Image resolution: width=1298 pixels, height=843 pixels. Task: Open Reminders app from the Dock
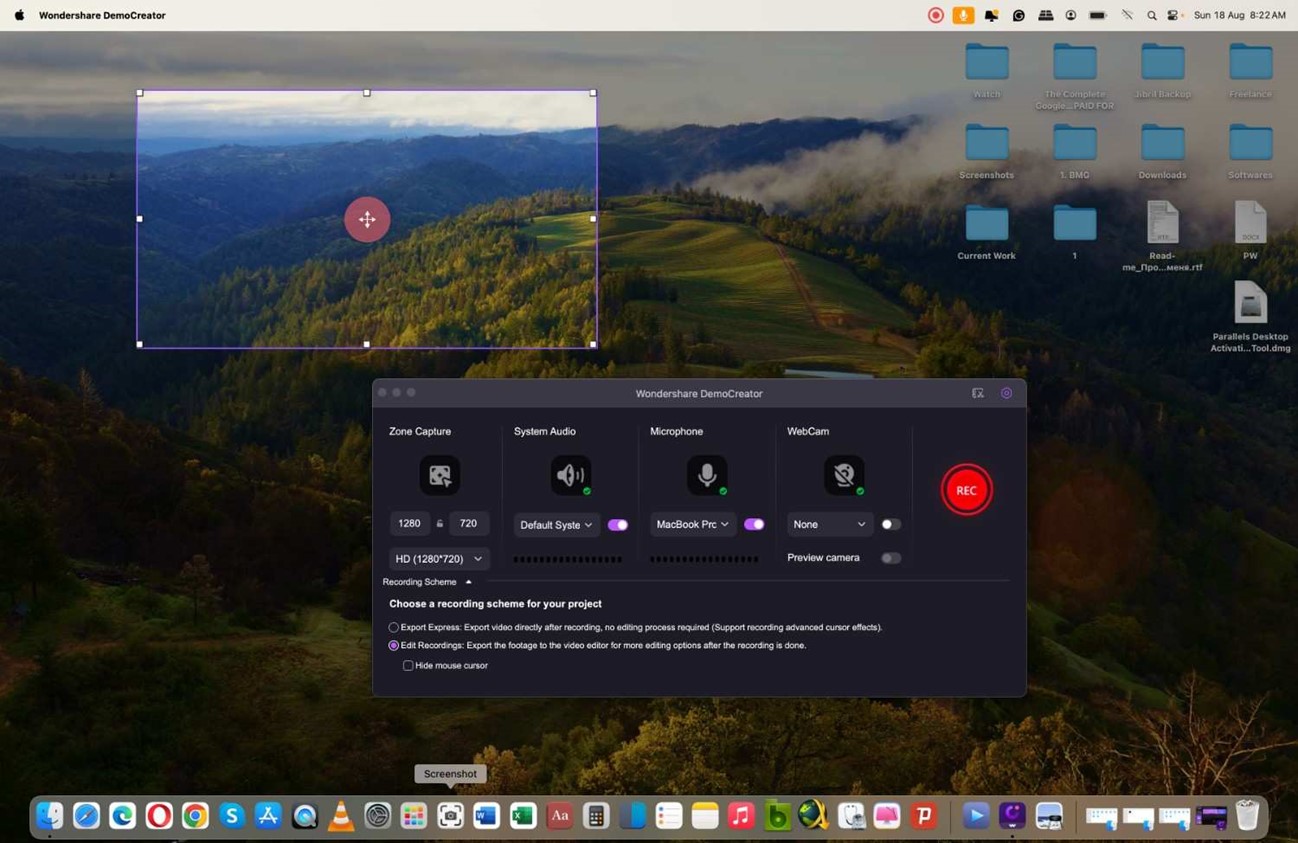(668, 816)
